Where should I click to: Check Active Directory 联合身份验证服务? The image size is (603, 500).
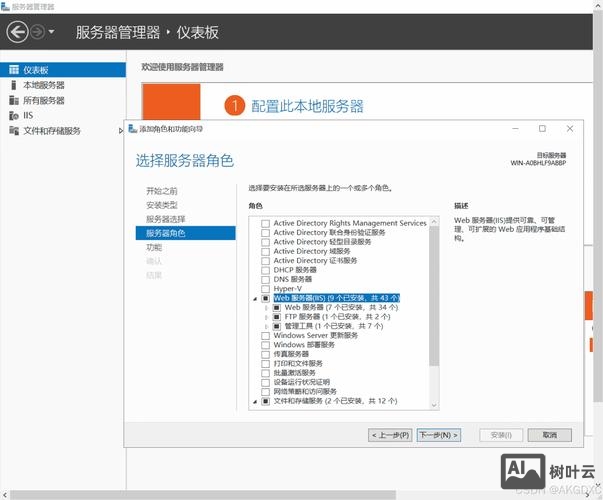265,233
